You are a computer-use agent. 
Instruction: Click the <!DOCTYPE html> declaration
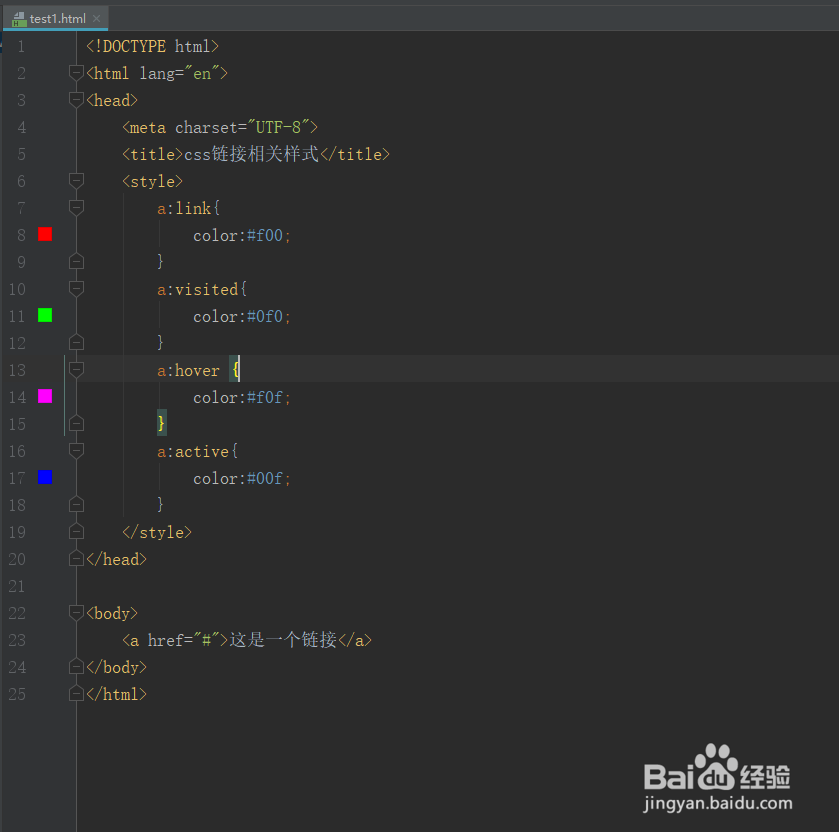tap(152, 47)
